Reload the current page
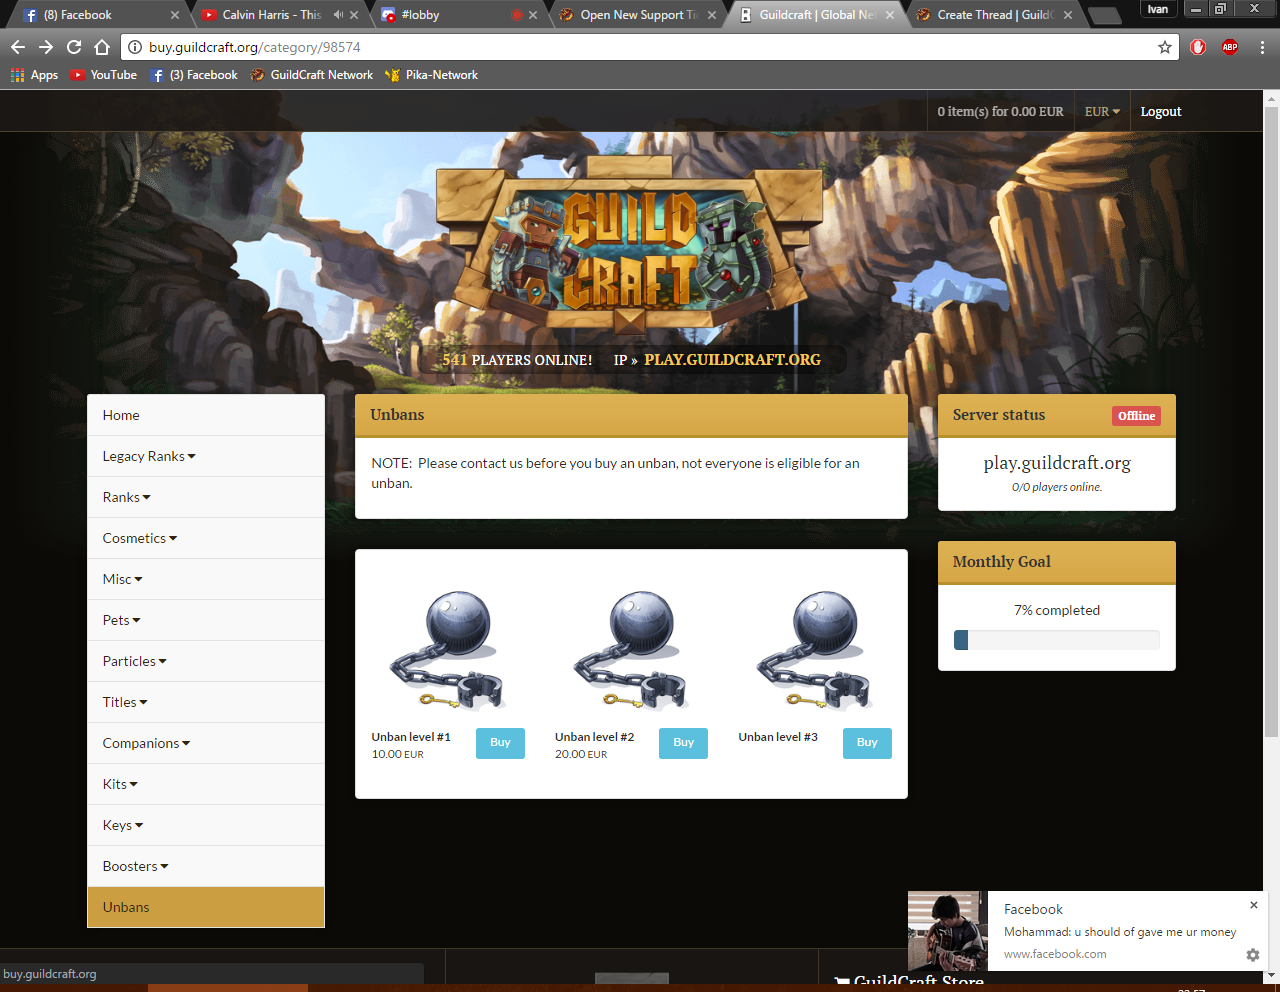 coord(74,47)
